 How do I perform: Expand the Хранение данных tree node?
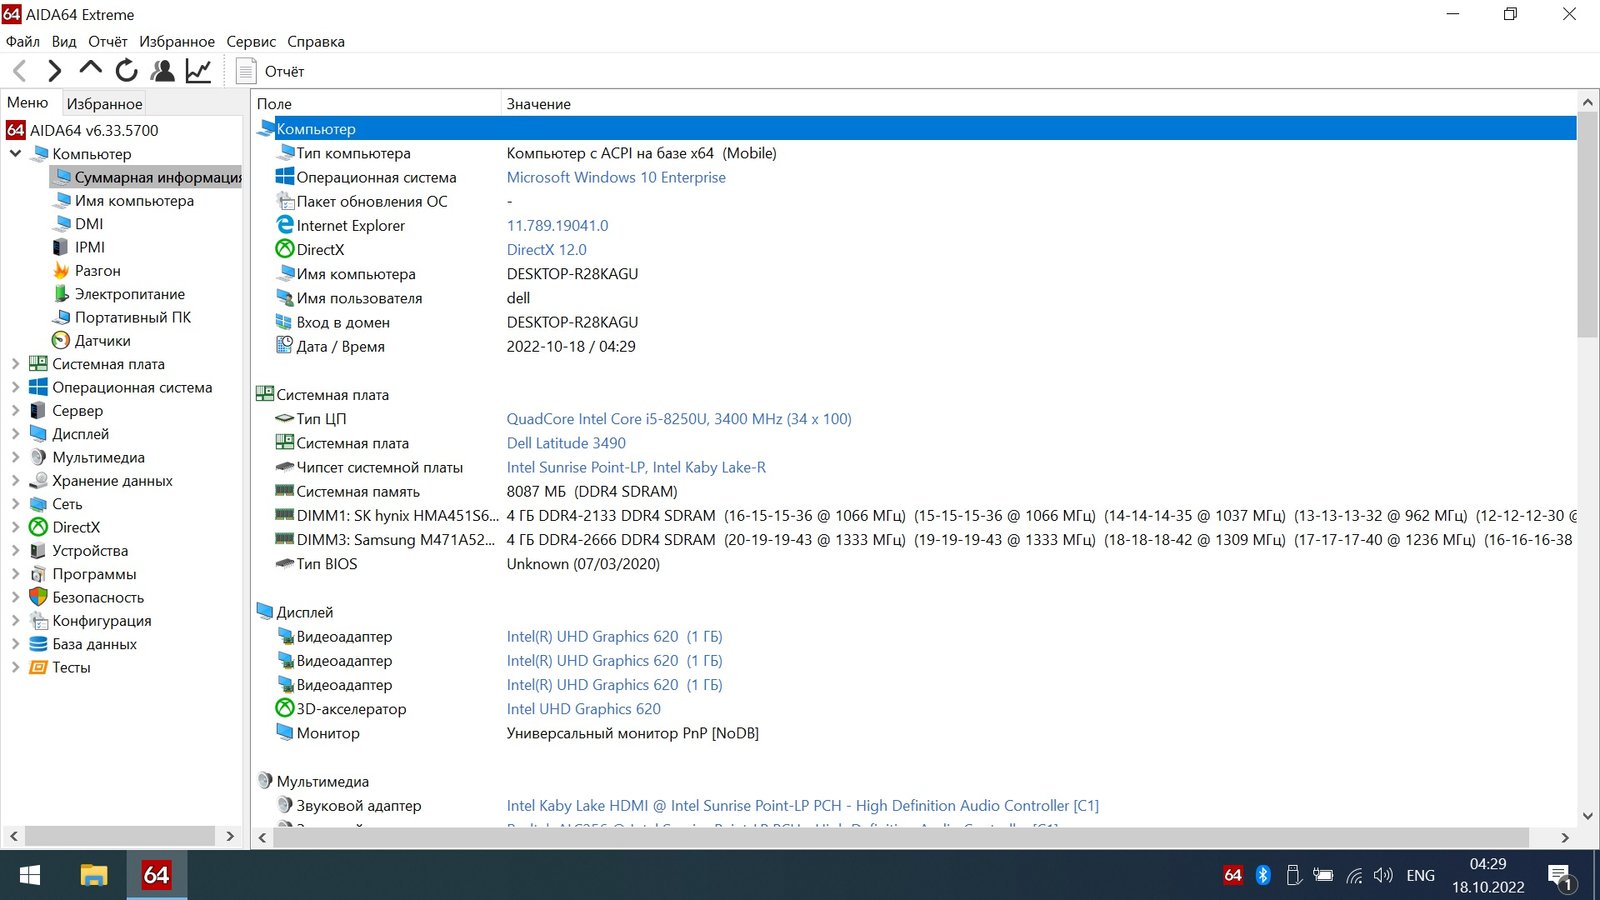(15, 480)
